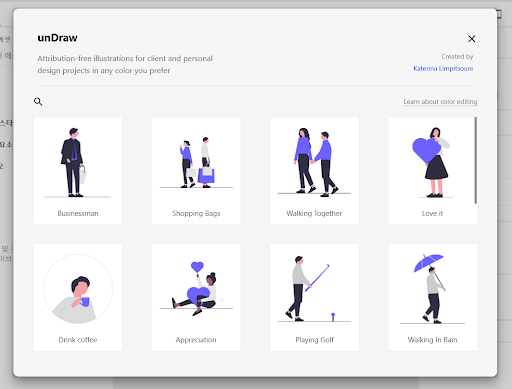Viewport: 512px width, 389px height.
Task: Select the Drink coffee illustration
Action: click(x=78, y=297)
